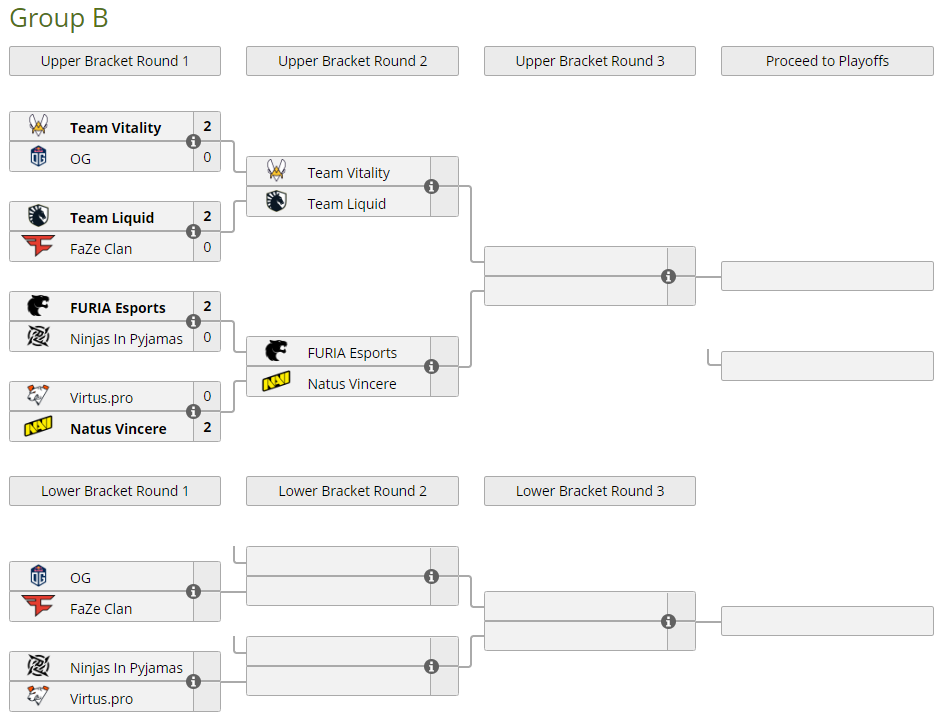Open info for Vitality vs Liquid Round 2 match
Screen dimensions: 943x719
[x=431, y=187]
